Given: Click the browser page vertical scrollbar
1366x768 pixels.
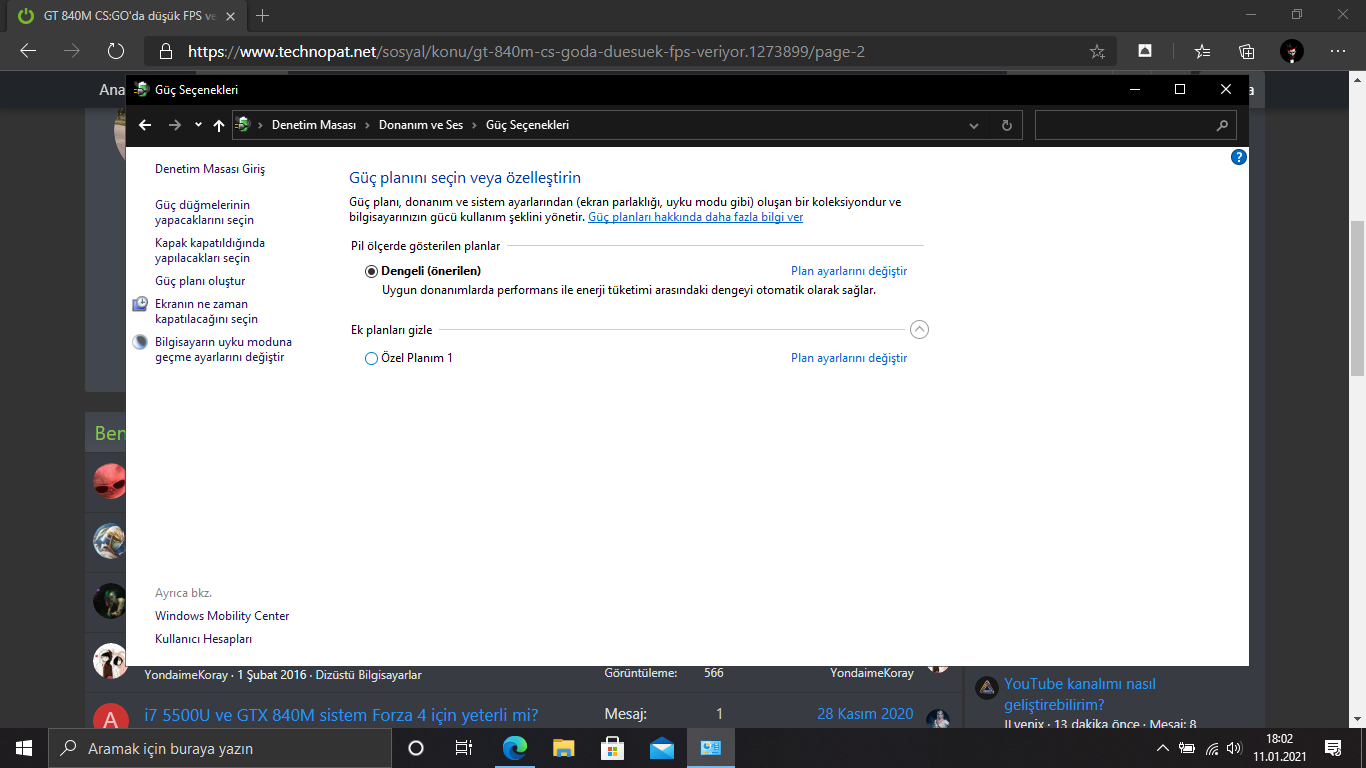Looking at the screenshot, I should coord(1357,297).
